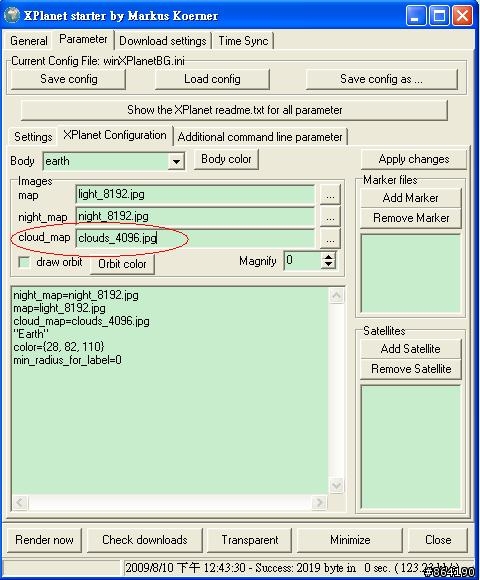Click the config text scroll up arrow
The width and height of the screenshot is (480, 580).
tap(337, 295)
